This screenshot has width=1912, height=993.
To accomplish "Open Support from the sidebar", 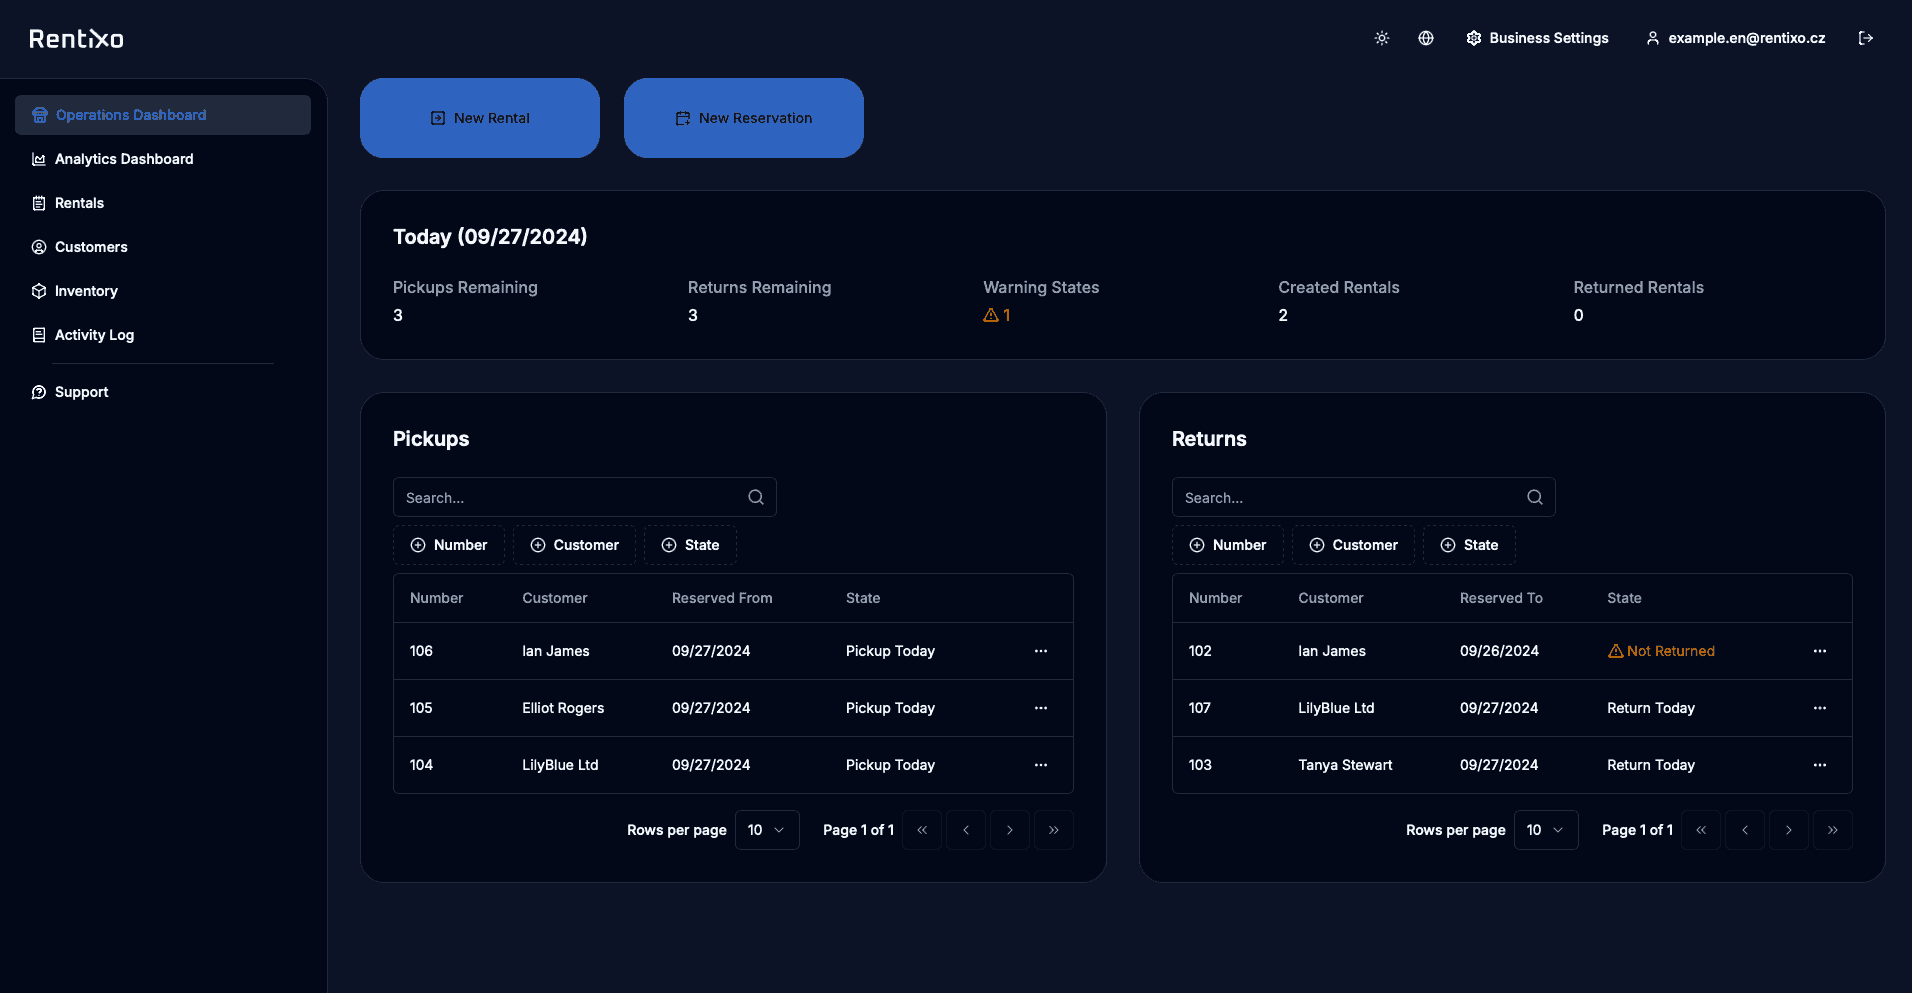I will (x=80, y=392).
